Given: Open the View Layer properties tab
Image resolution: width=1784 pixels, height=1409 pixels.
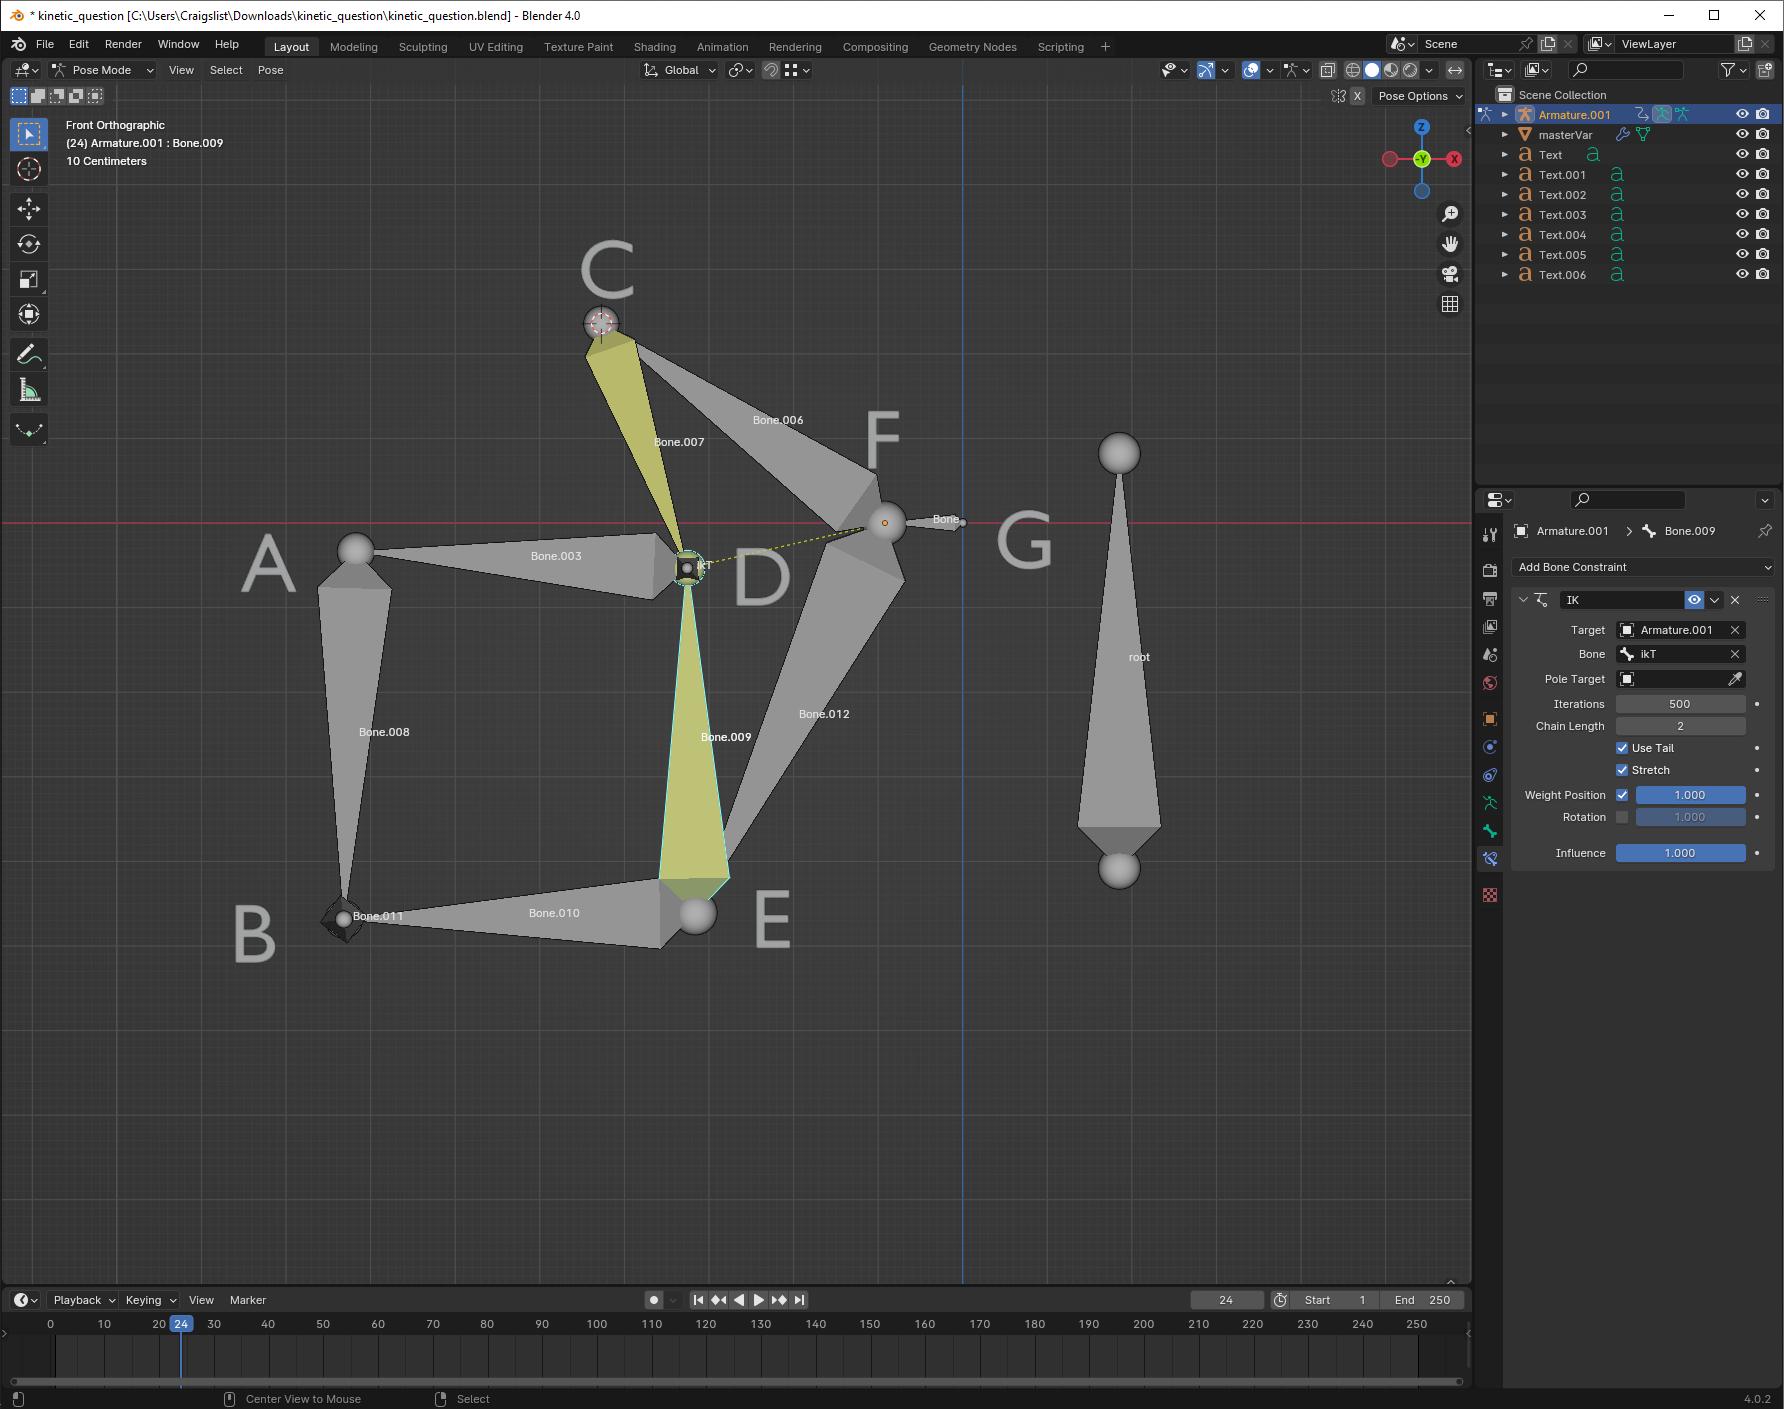Looking at the screenshot, I should pyautogui.click(x=1490, y=627).
